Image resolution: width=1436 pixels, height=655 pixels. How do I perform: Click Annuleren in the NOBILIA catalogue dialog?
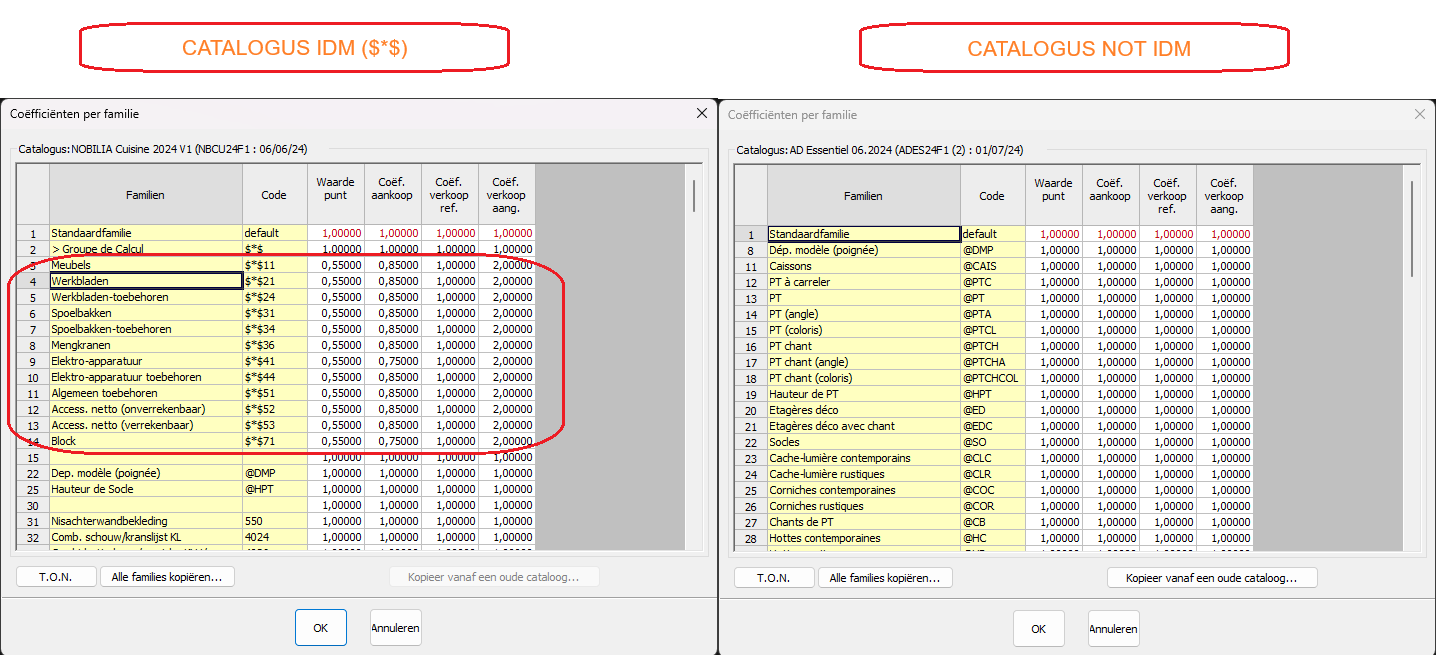coord(395,628)
